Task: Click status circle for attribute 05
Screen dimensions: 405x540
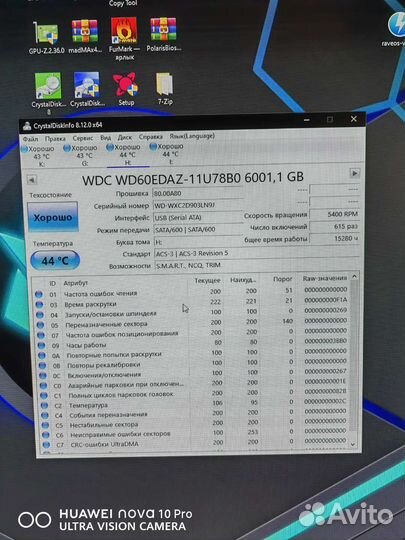Action: coord(40,325)
